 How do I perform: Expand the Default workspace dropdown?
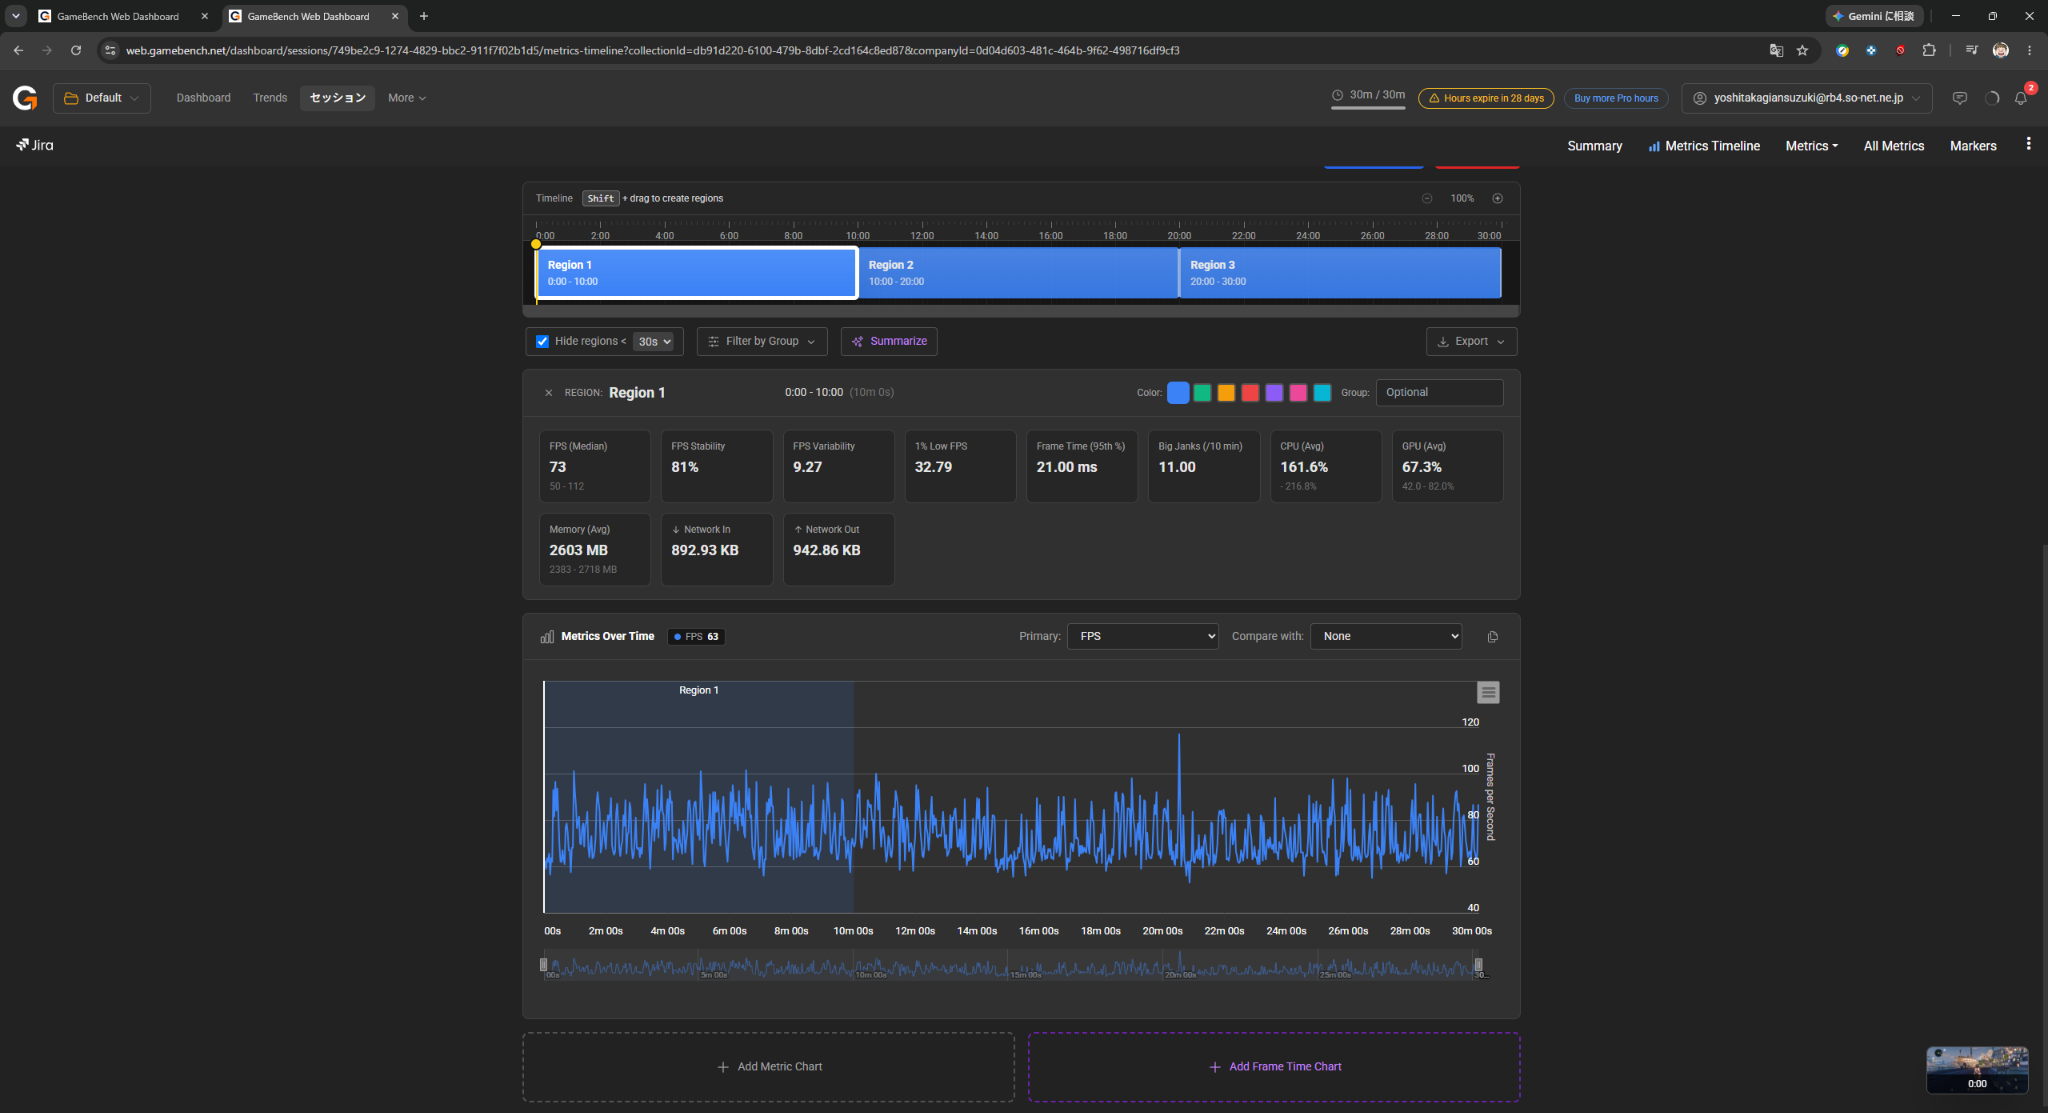click(x=102, y=98)
